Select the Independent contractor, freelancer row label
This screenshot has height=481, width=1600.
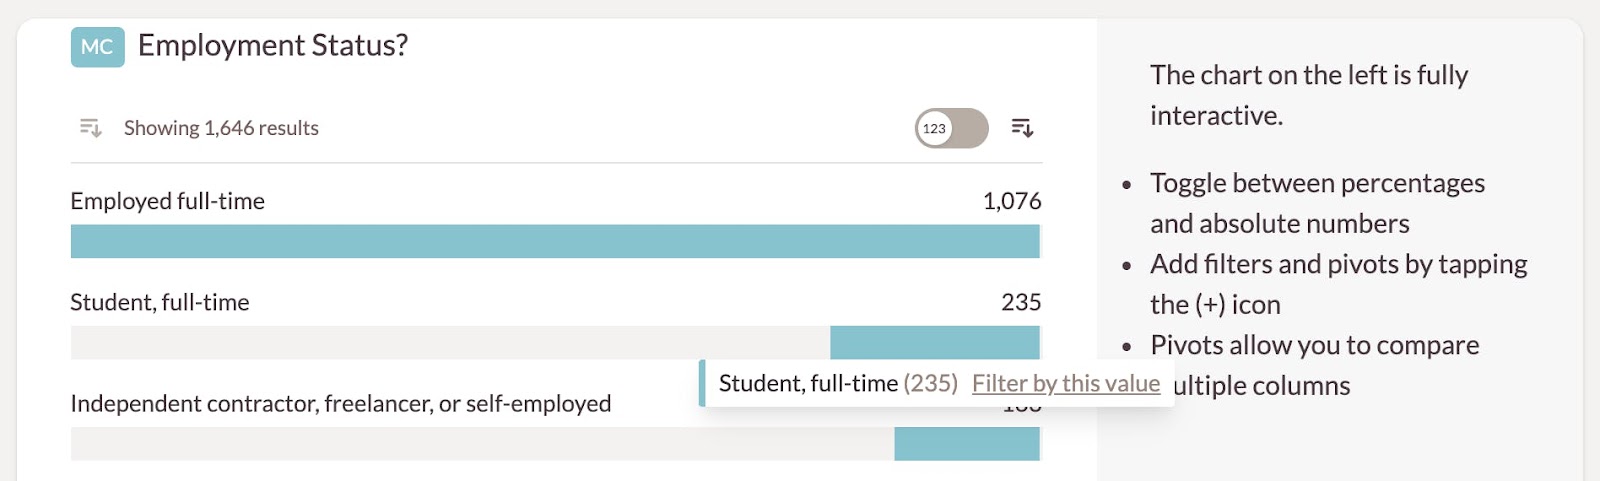pyautogui.click(x=341, y=404)
